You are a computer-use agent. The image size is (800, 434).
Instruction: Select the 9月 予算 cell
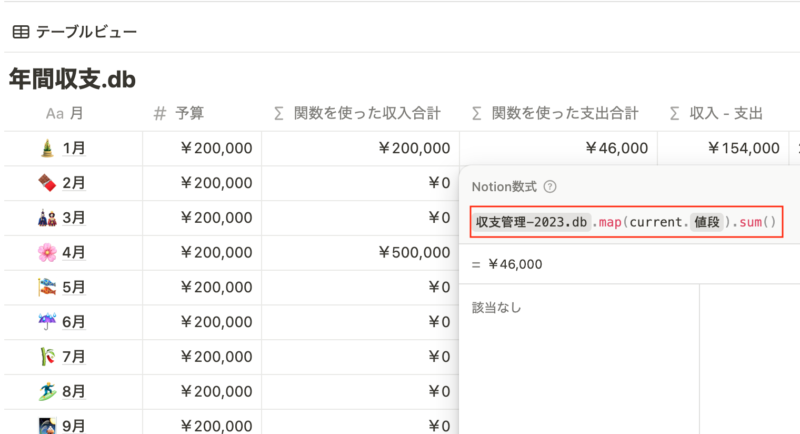point(202,422)
